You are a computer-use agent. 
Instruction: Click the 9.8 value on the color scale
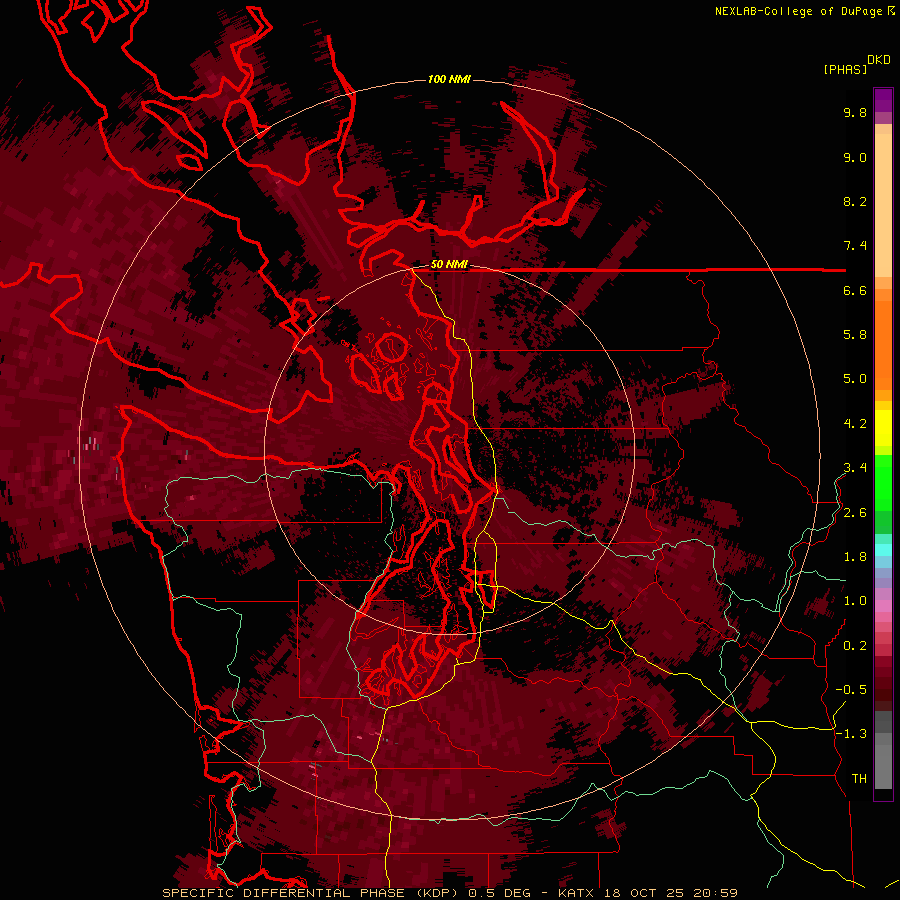point(855,112)
